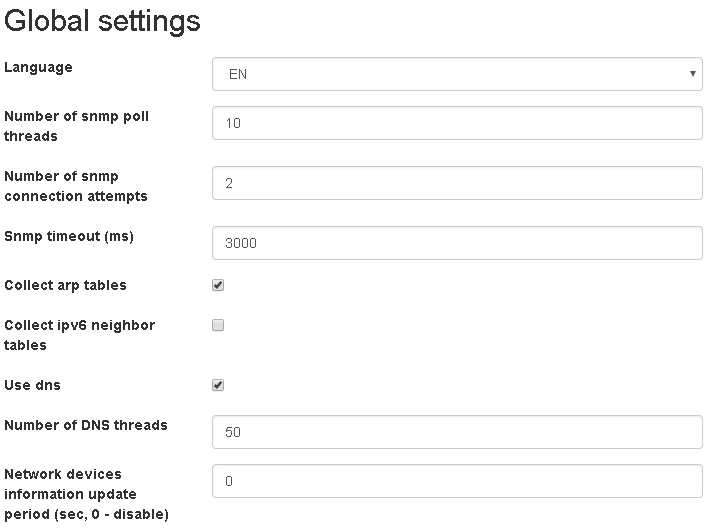Image resolution: width=708 pixels, height=531 pixels.
Task: Click the Language label text
Action: pyautogui.click(x=39, y=67)
